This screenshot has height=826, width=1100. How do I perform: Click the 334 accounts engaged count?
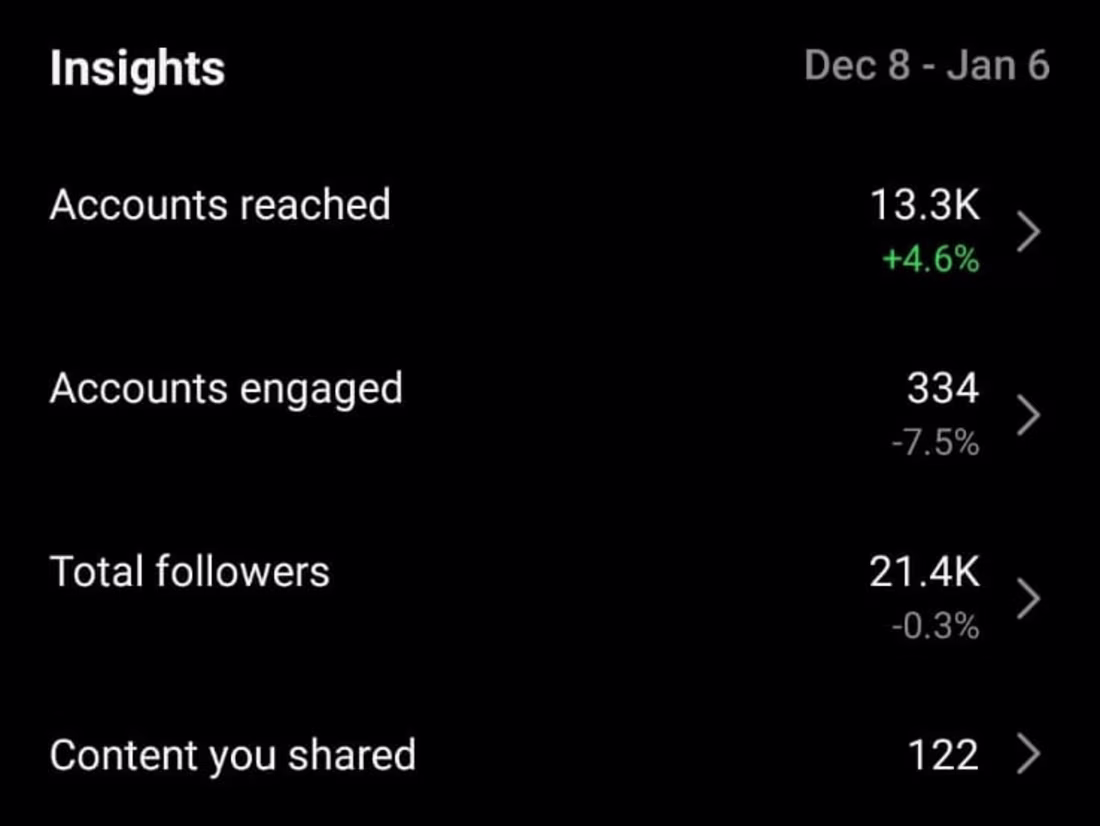942,389
